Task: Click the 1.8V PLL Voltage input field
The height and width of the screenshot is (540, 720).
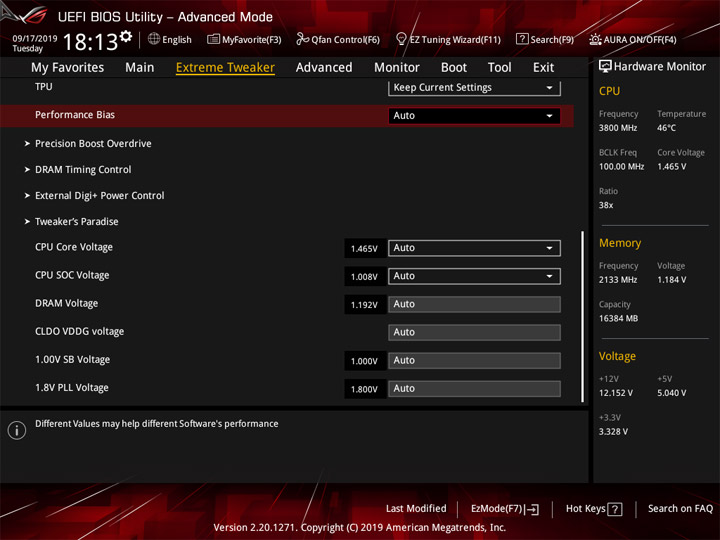Action: (x=474, y=388)
